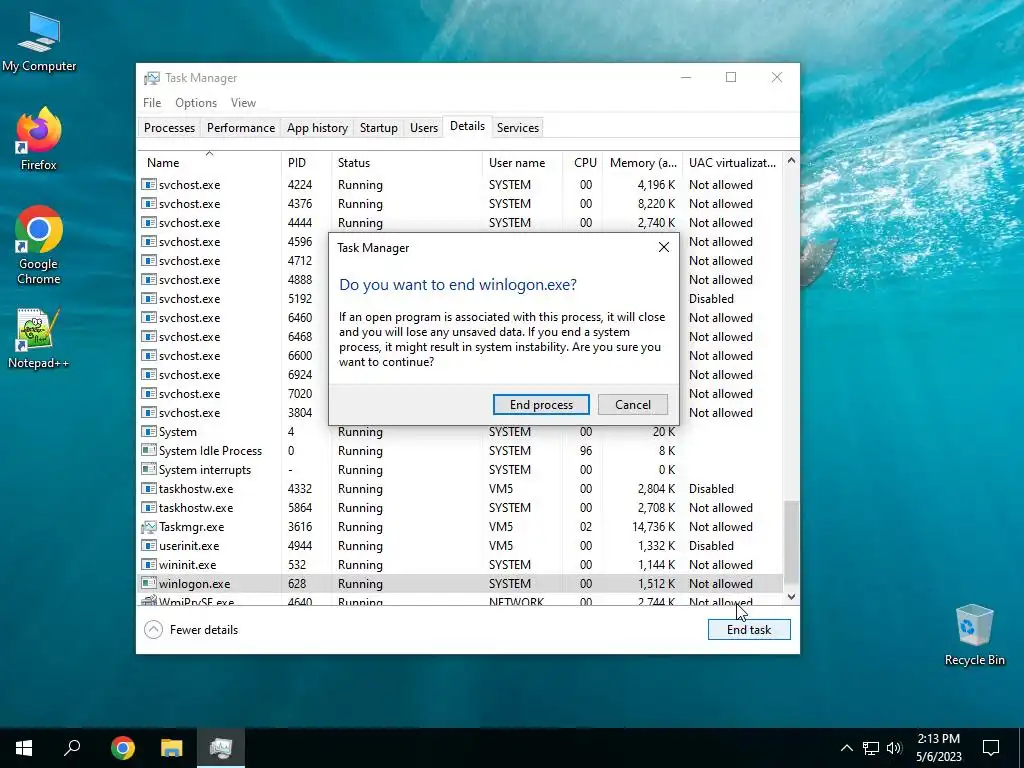Switch to the App history tab

317,128
